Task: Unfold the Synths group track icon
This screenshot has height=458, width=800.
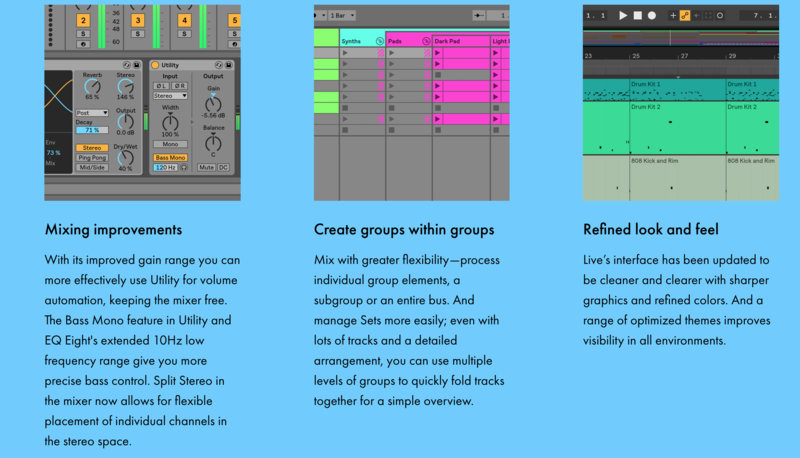Action: click(x=379, y=42)
